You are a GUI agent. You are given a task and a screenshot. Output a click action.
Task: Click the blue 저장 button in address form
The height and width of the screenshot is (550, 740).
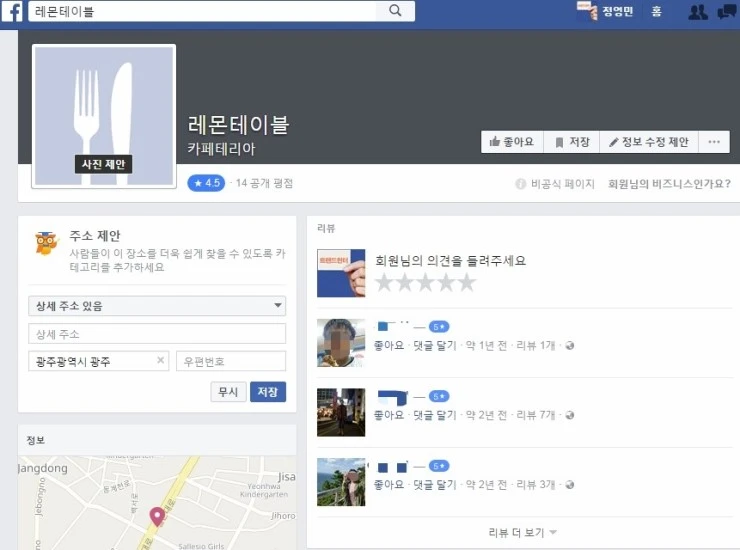pyautogui.click(x=268, y=392)
